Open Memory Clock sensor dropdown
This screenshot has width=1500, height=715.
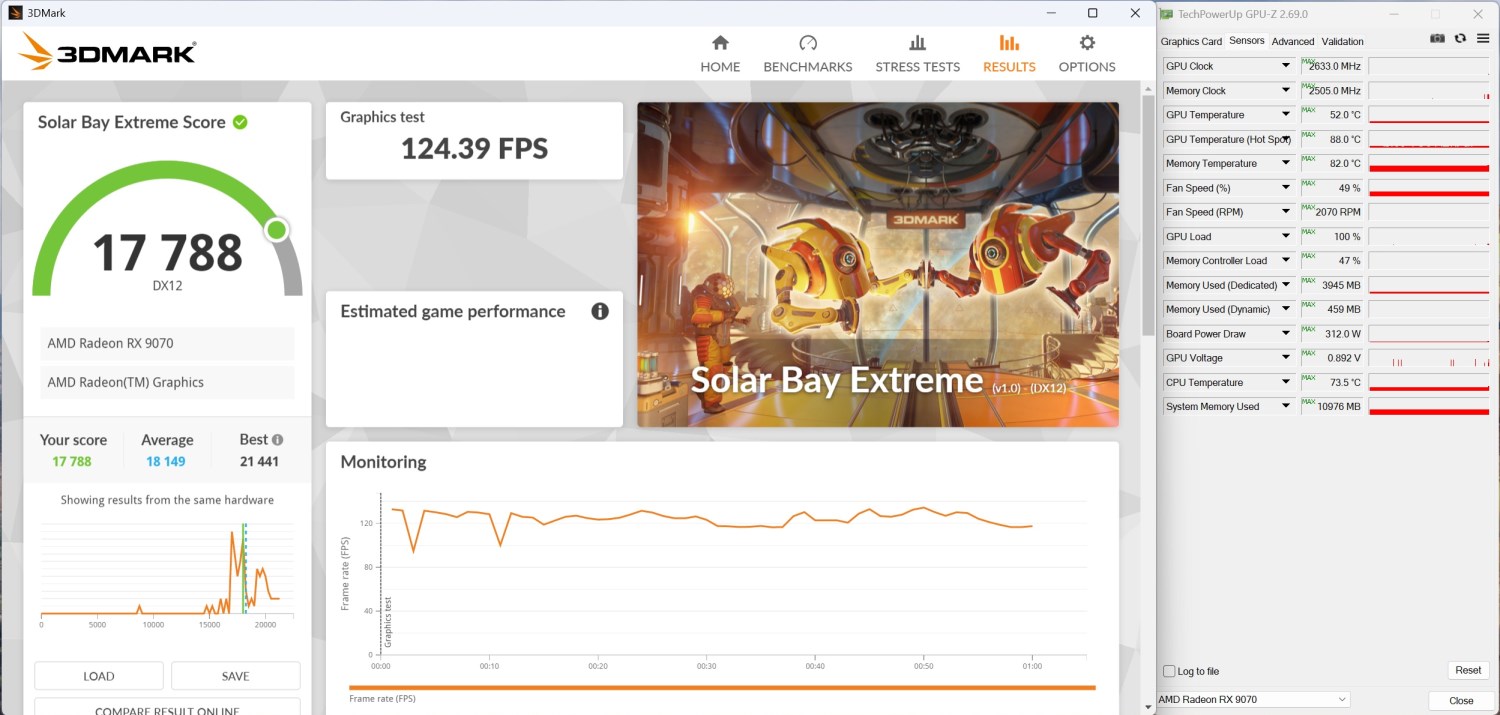tap(1286, 90)
